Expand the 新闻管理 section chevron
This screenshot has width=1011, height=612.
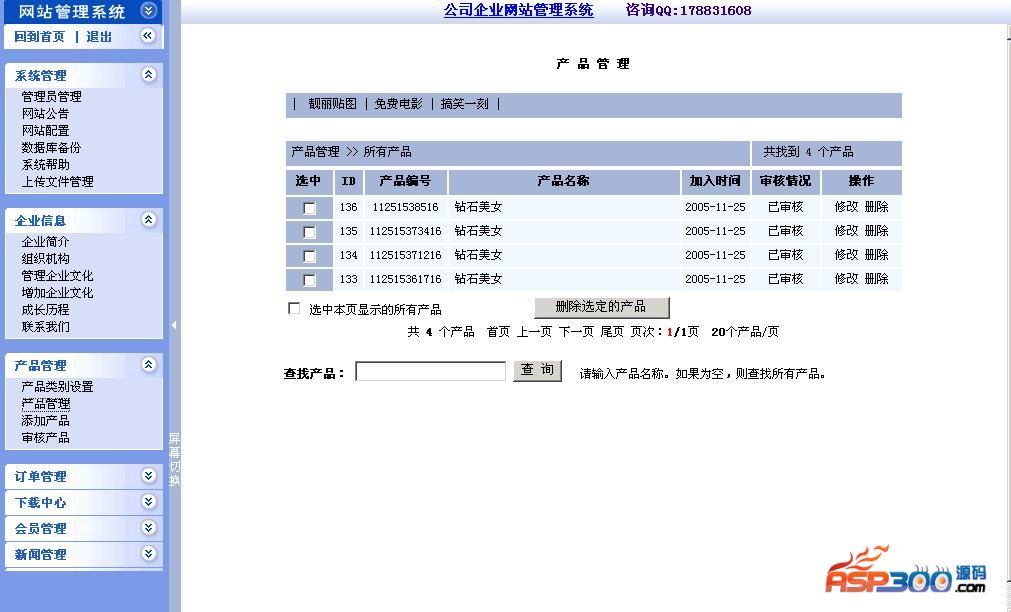(x=148, y=554)
